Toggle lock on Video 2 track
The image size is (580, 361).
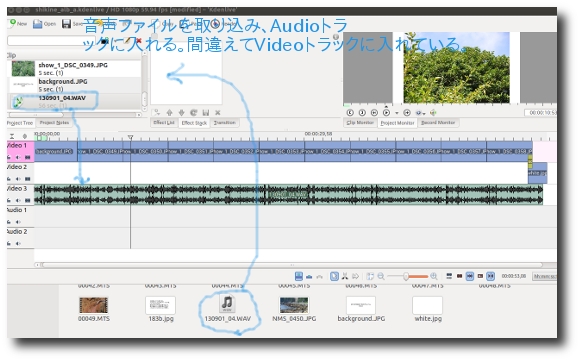[x=9, y=179]
